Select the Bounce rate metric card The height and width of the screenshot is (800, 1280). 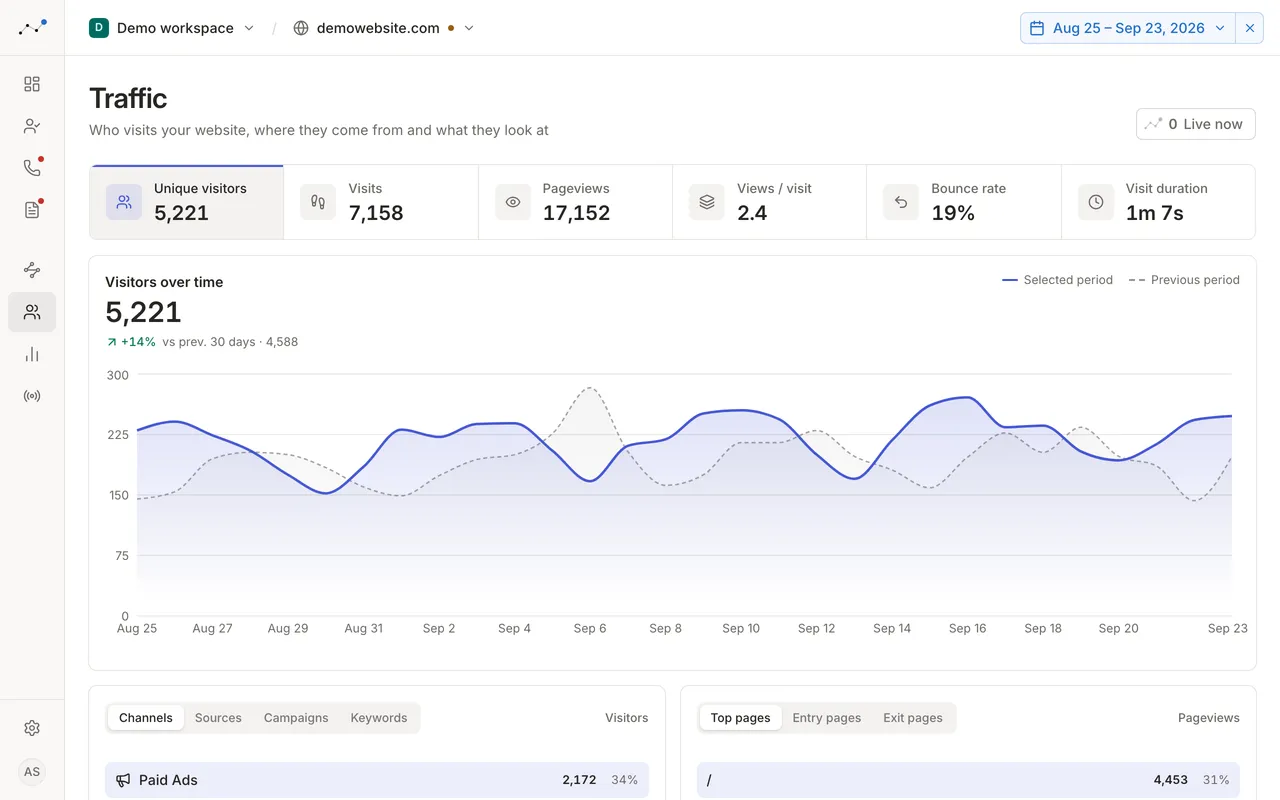[x=964, y=202]
